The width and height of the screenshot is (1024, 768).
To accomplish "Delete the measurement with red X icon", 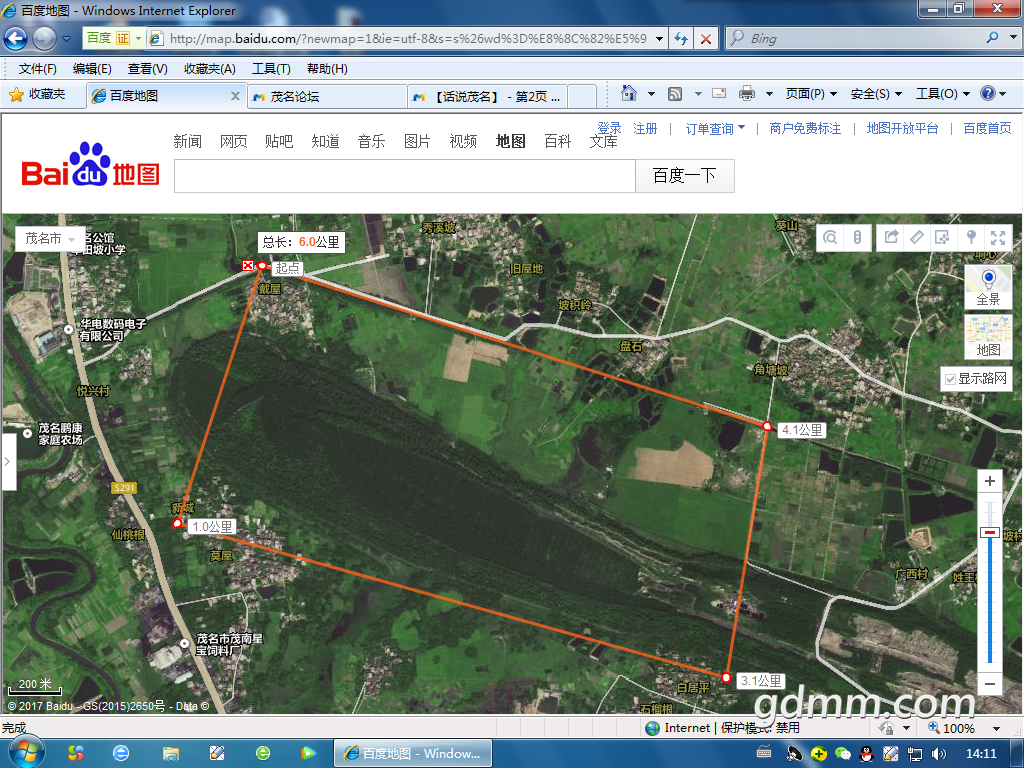I will 248,265.
